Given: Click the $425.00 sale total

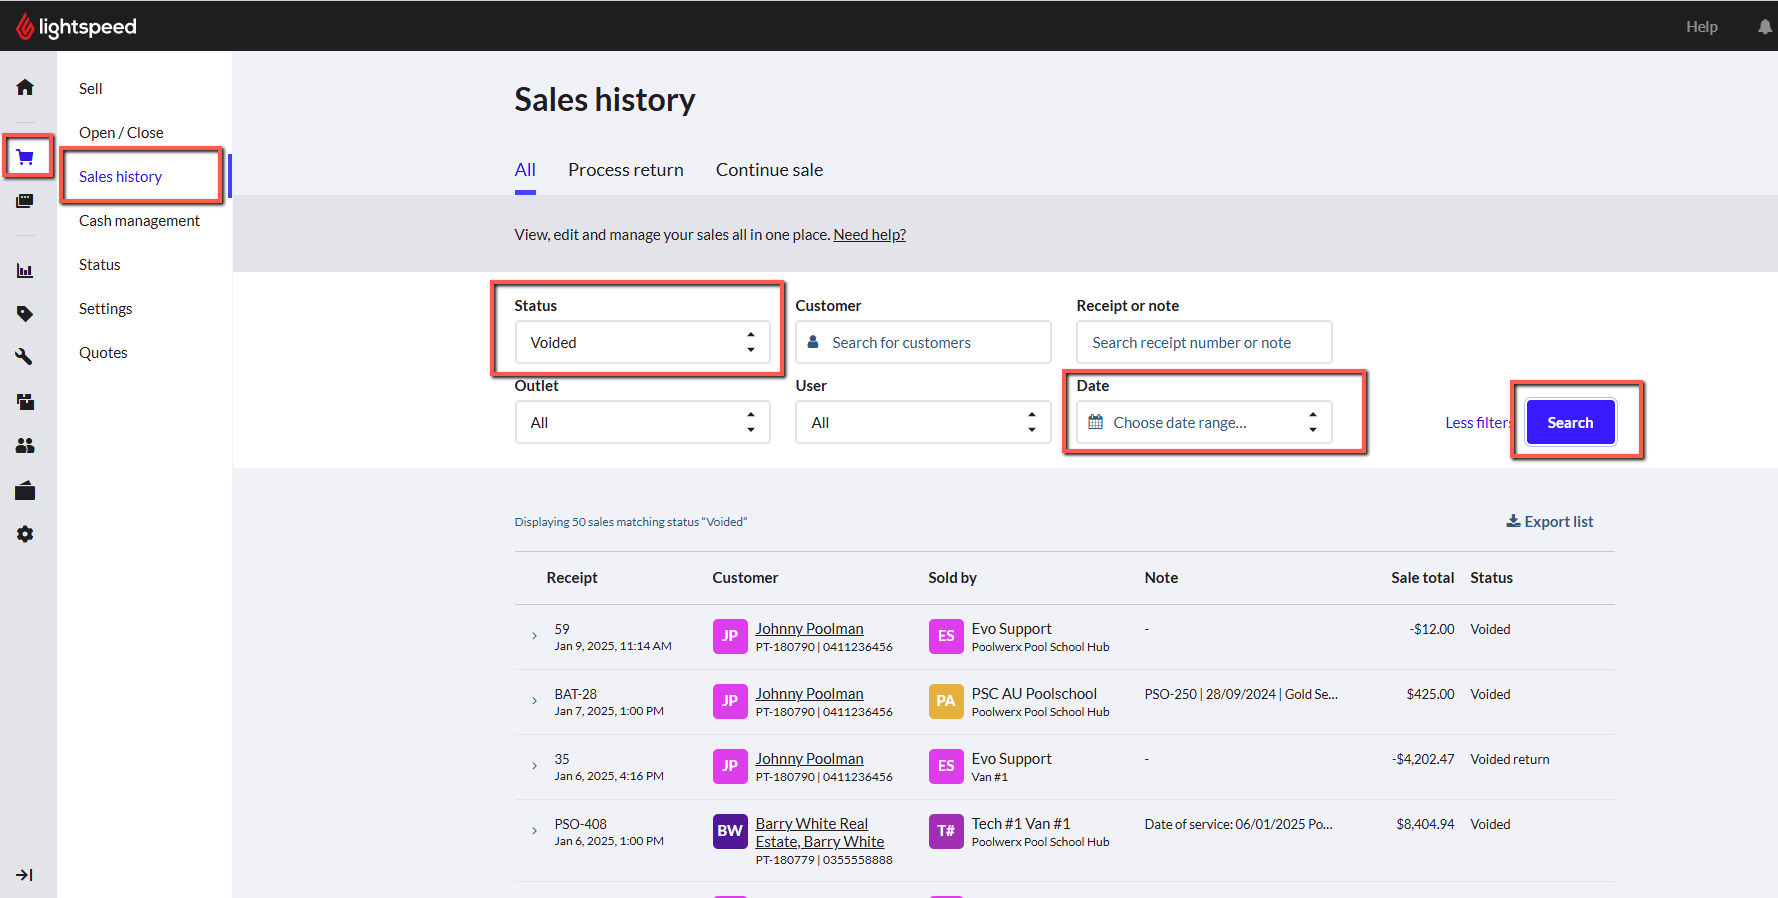Looking at the screenshot, I should (x=1430, y=695).
